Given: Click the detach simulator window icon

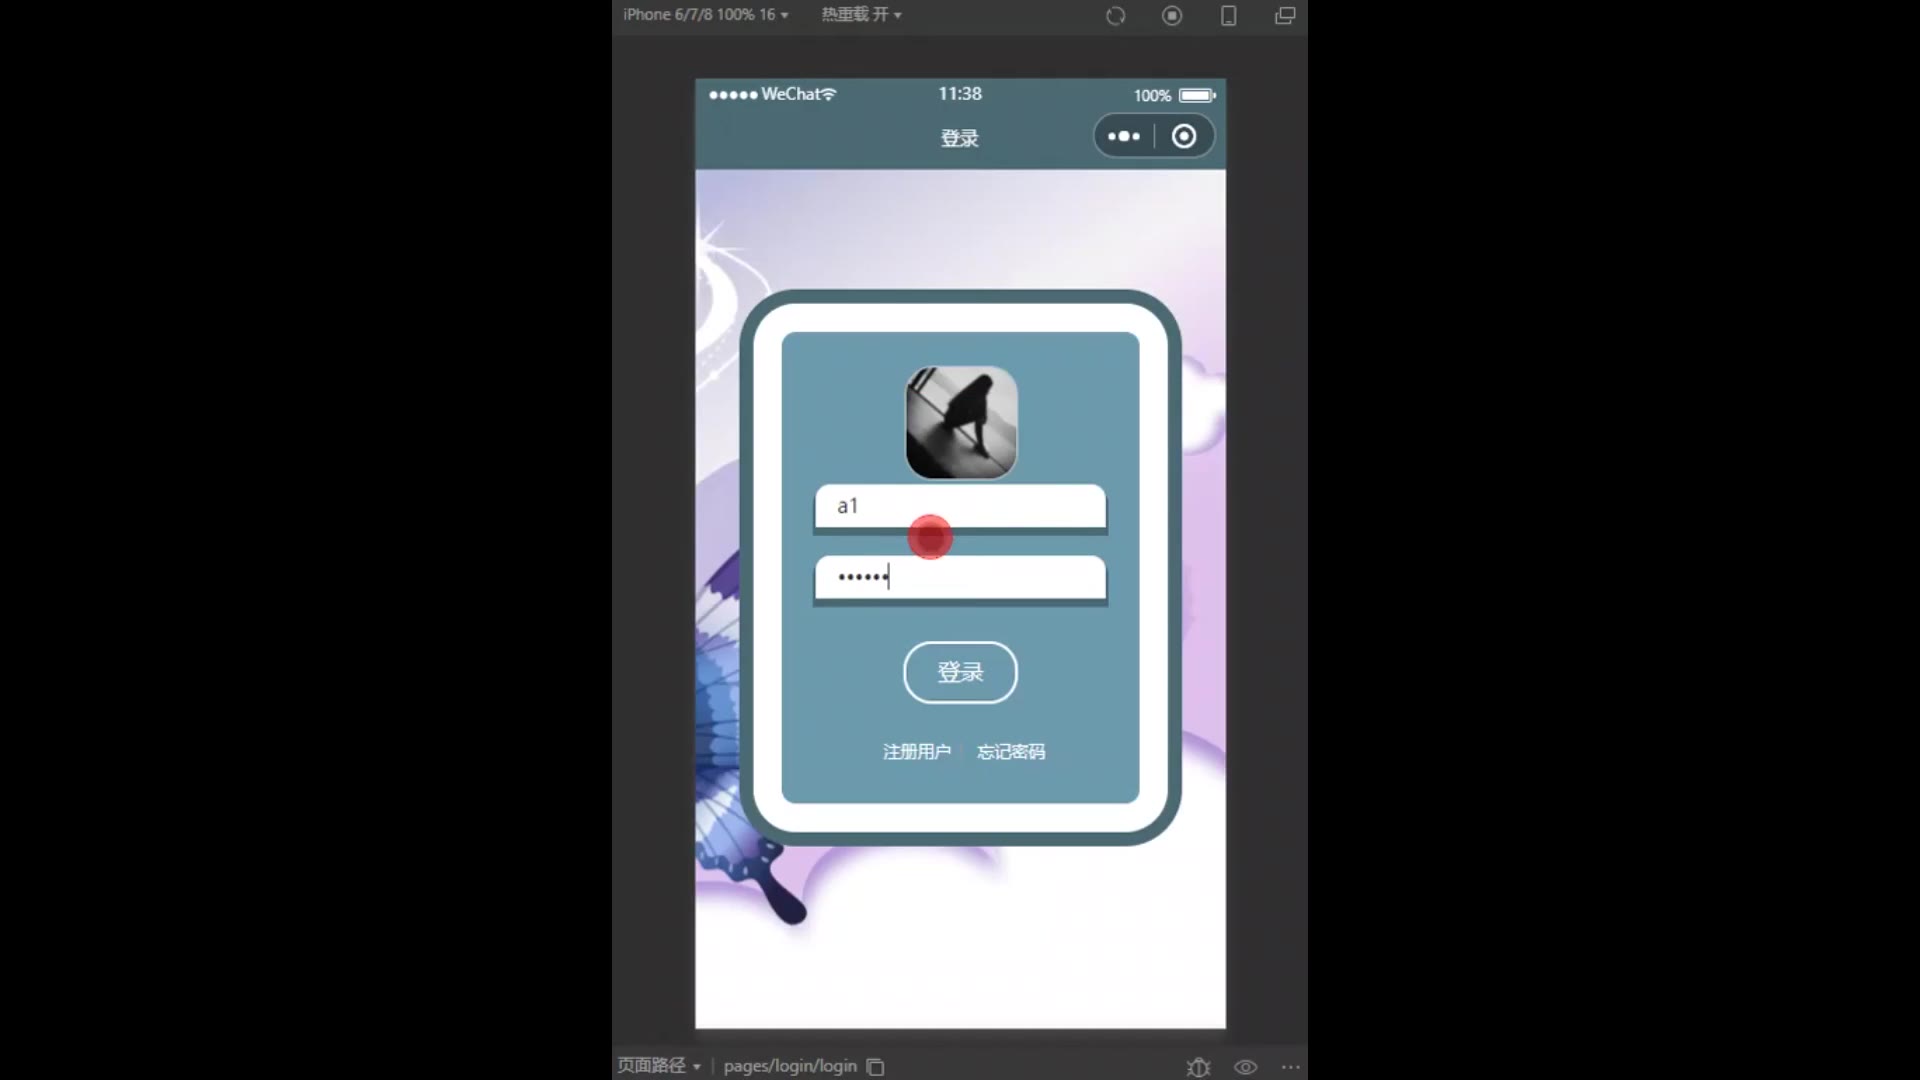Looking at the screenshot, I should (1285, 16).
